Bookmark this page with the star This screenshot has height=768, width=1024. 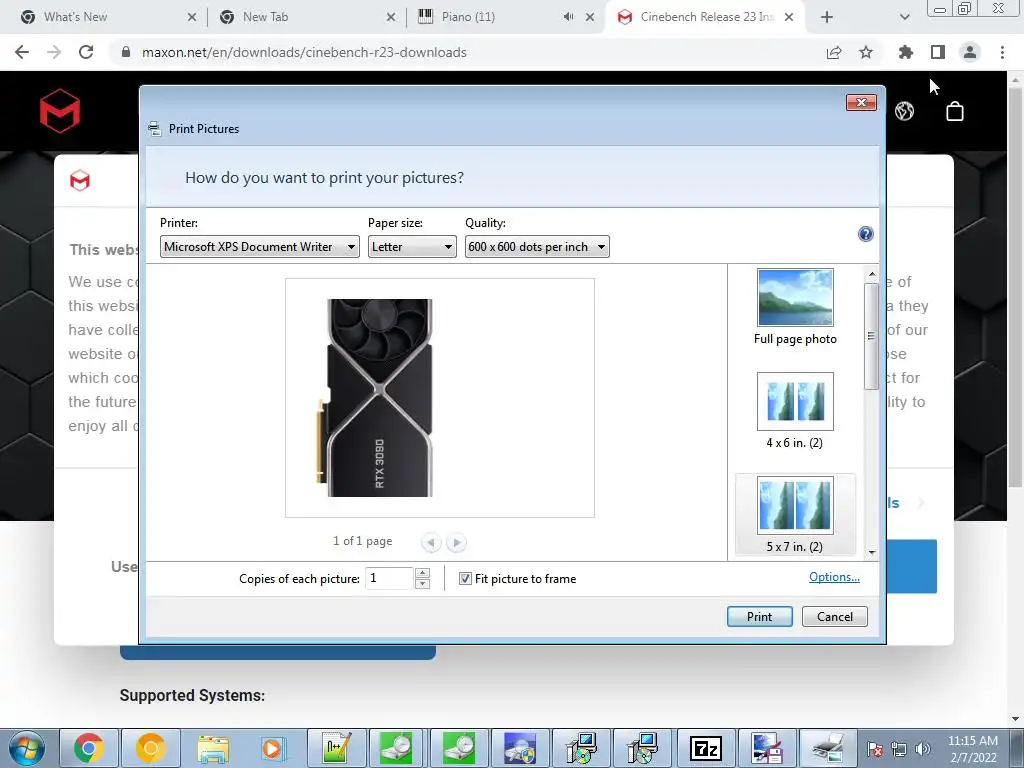pos(866,52)
